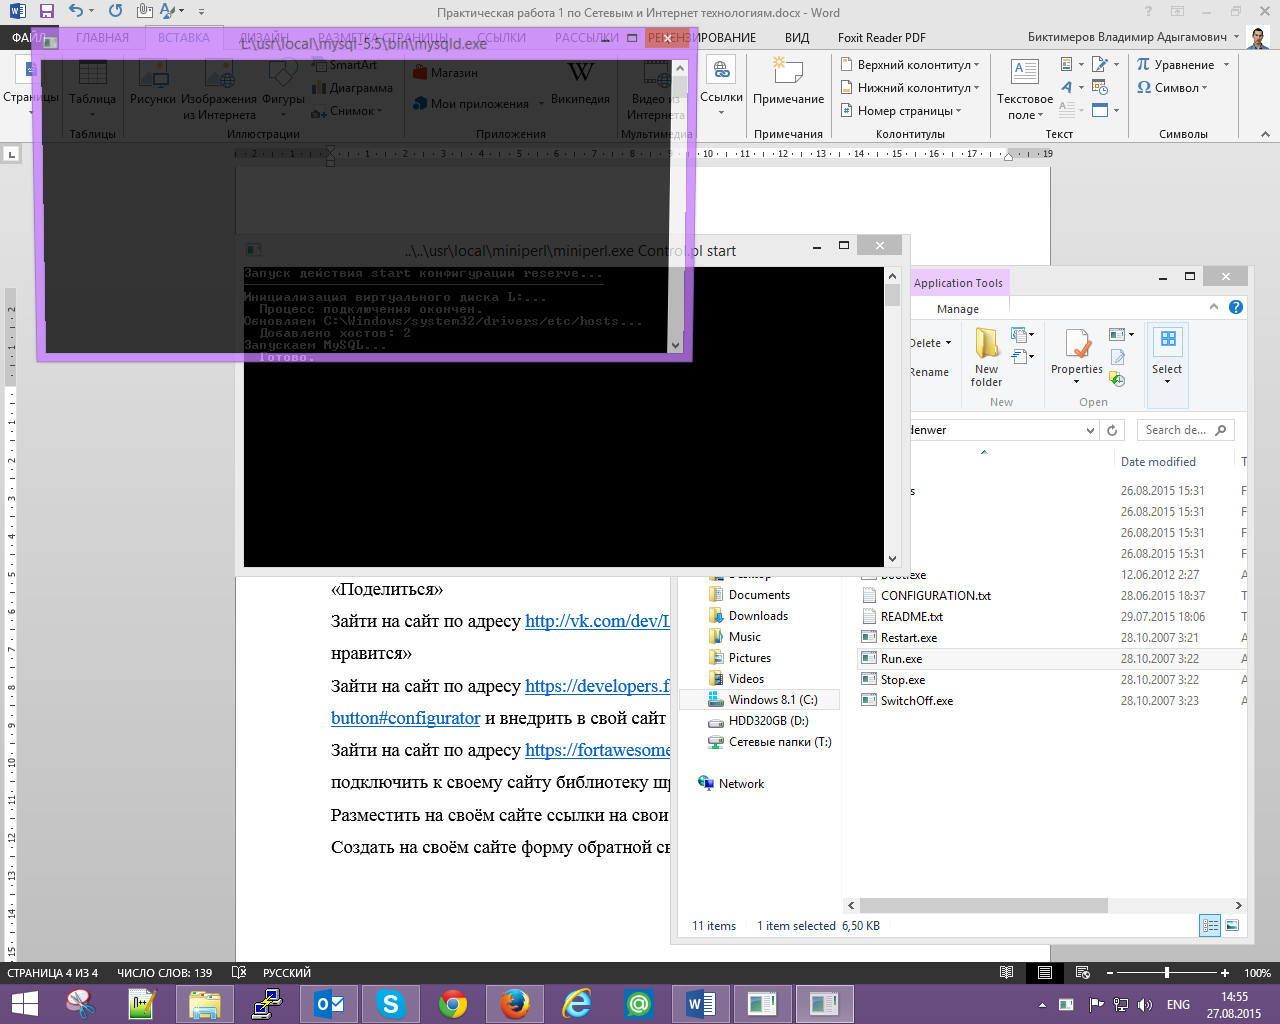Undo the last action in the Word title bar
Viewport: 1280px width, 1024px height.
point(76,12)
